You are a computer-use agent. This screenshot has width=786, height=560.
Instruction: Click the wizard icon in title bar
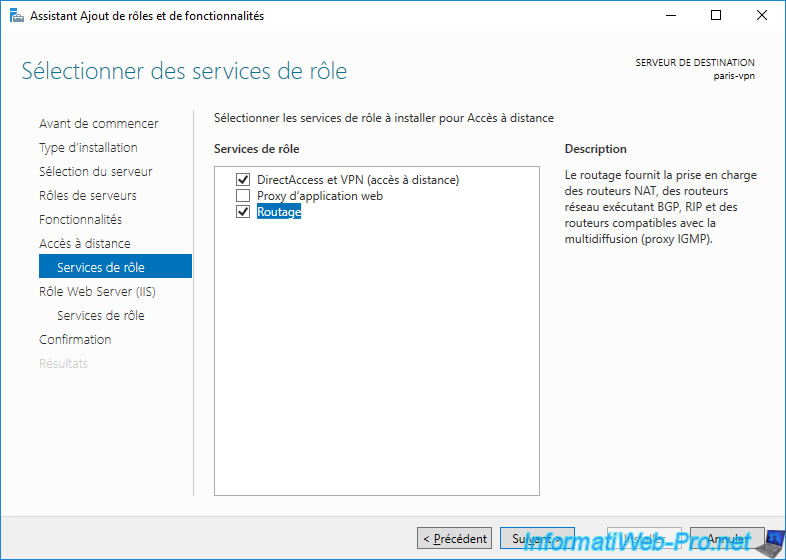(x=14, y=16)
